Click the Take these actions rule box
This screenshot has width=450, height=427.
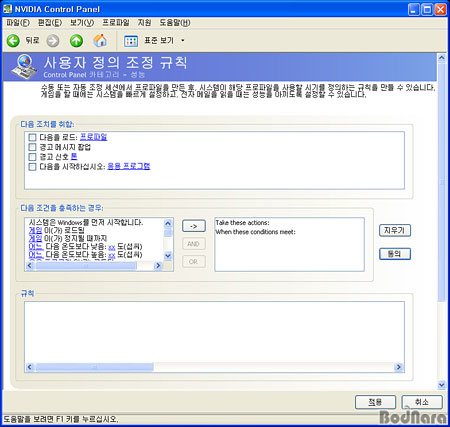click(x=289, y=244)
